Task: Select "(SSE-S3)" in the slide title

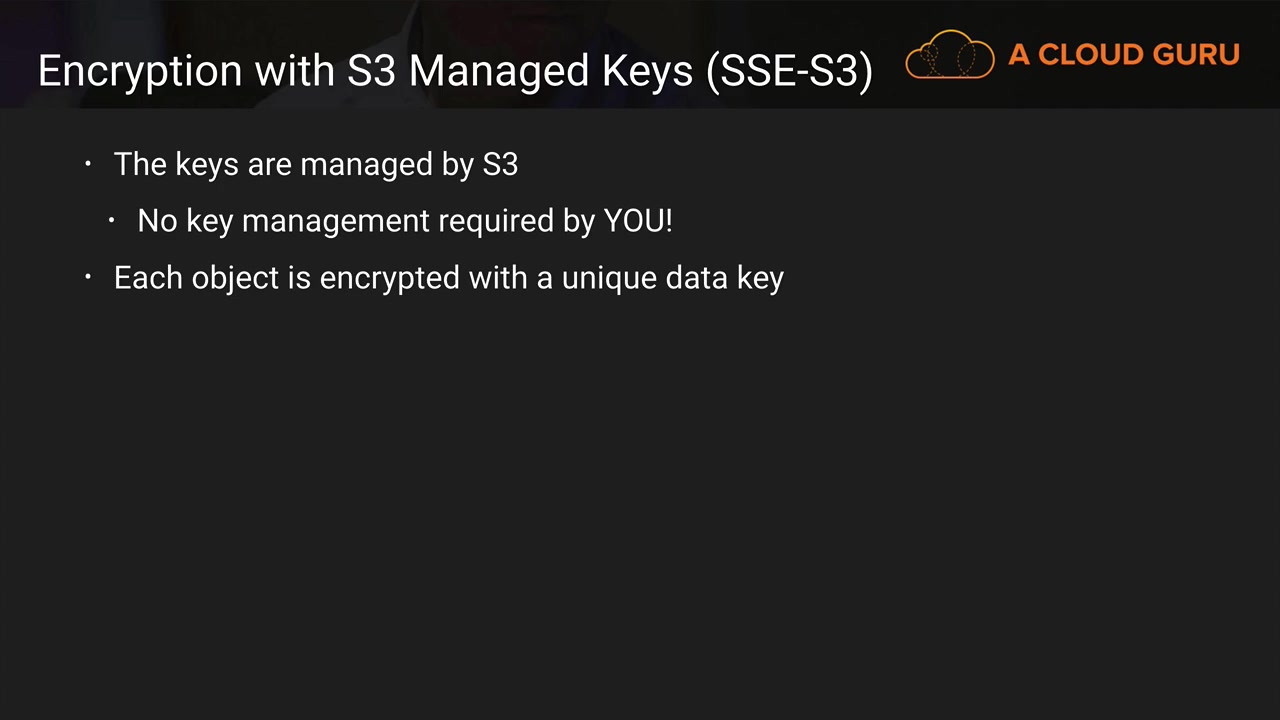Action: [x=789, y=72]
